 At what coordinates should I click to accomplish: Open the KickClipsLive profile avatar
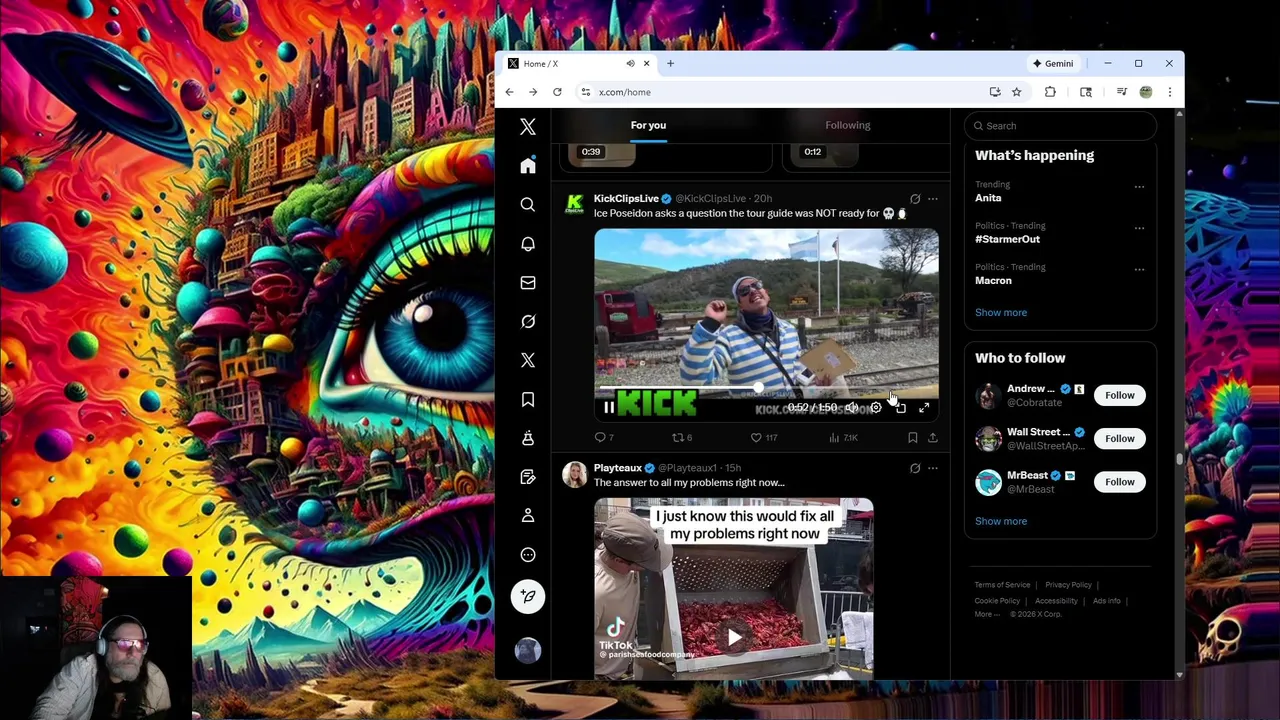tap(575, 205)
